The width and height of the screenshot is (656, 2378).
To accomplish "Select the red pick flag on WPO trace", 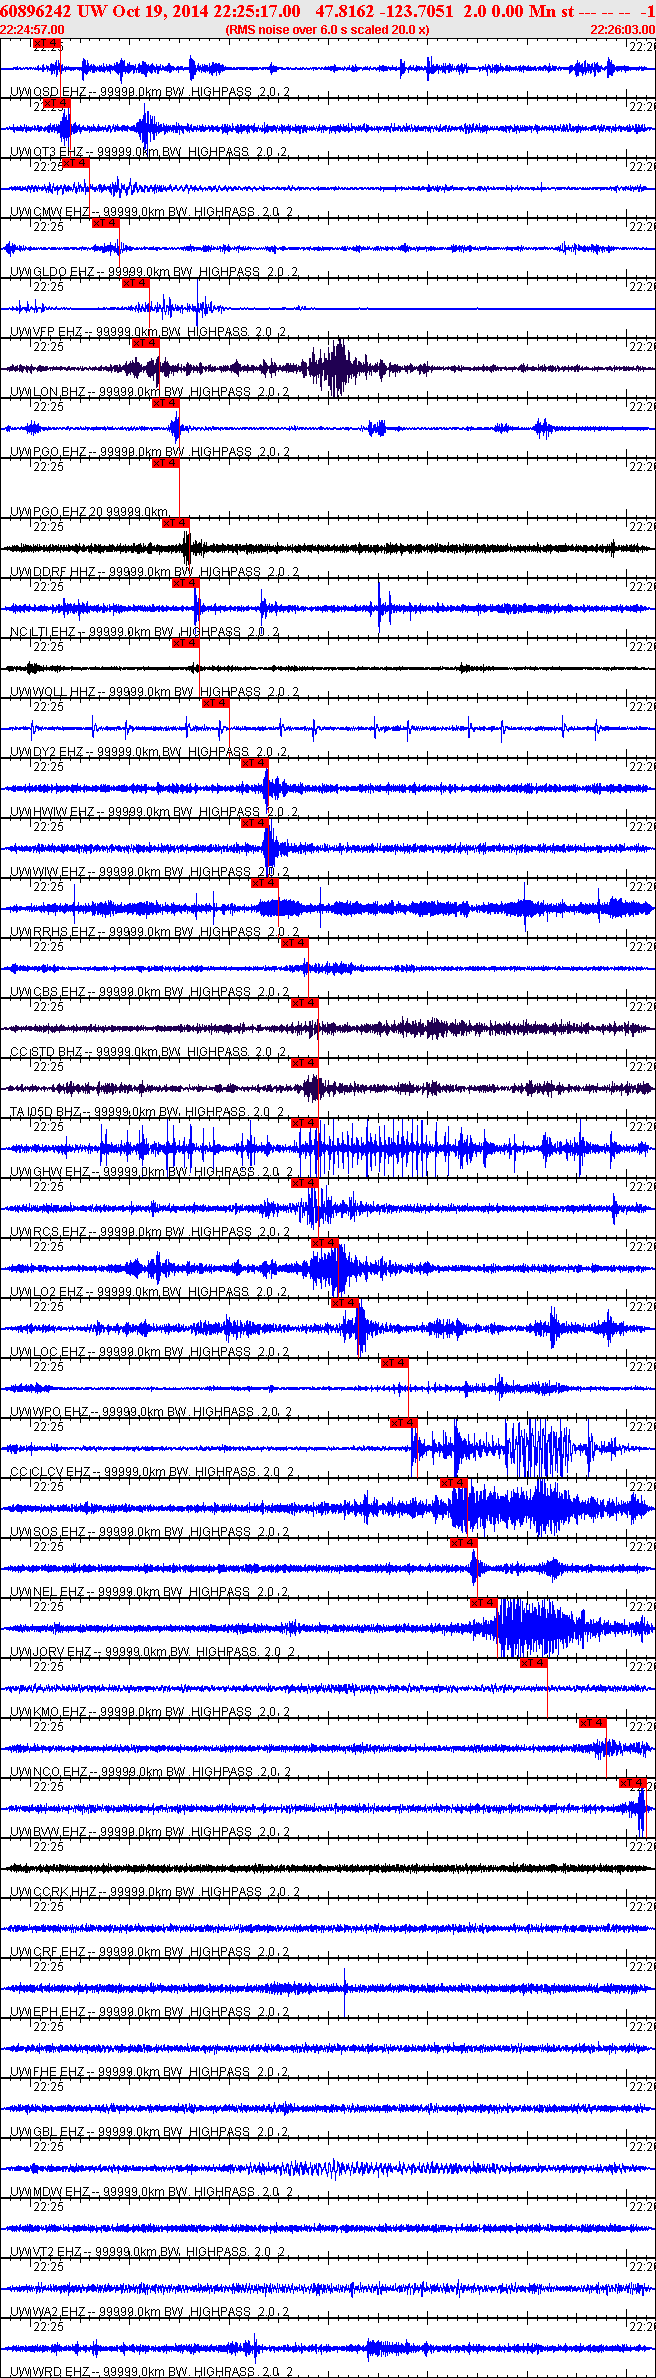I will (x=394, y=1363).
